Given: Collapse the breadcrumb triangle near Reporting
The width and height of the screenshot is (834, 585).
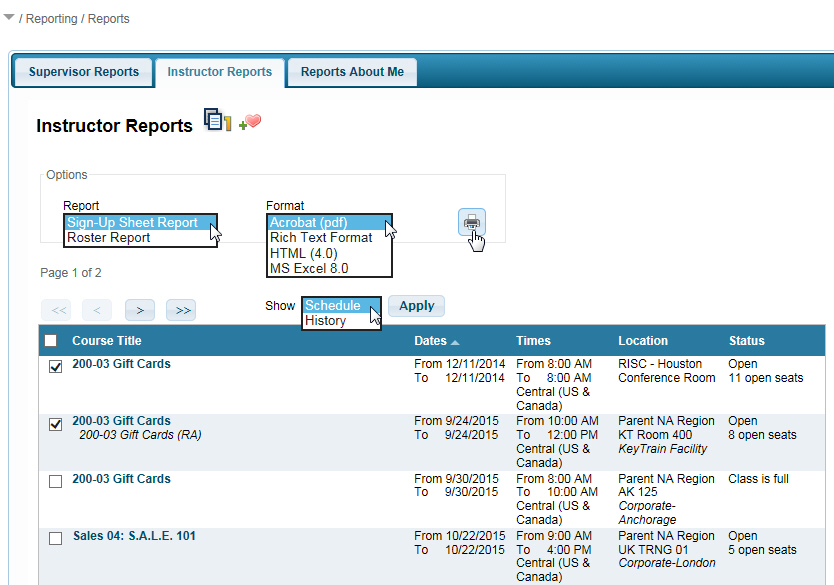Looking at the screenshot, I should click(9, 17).
